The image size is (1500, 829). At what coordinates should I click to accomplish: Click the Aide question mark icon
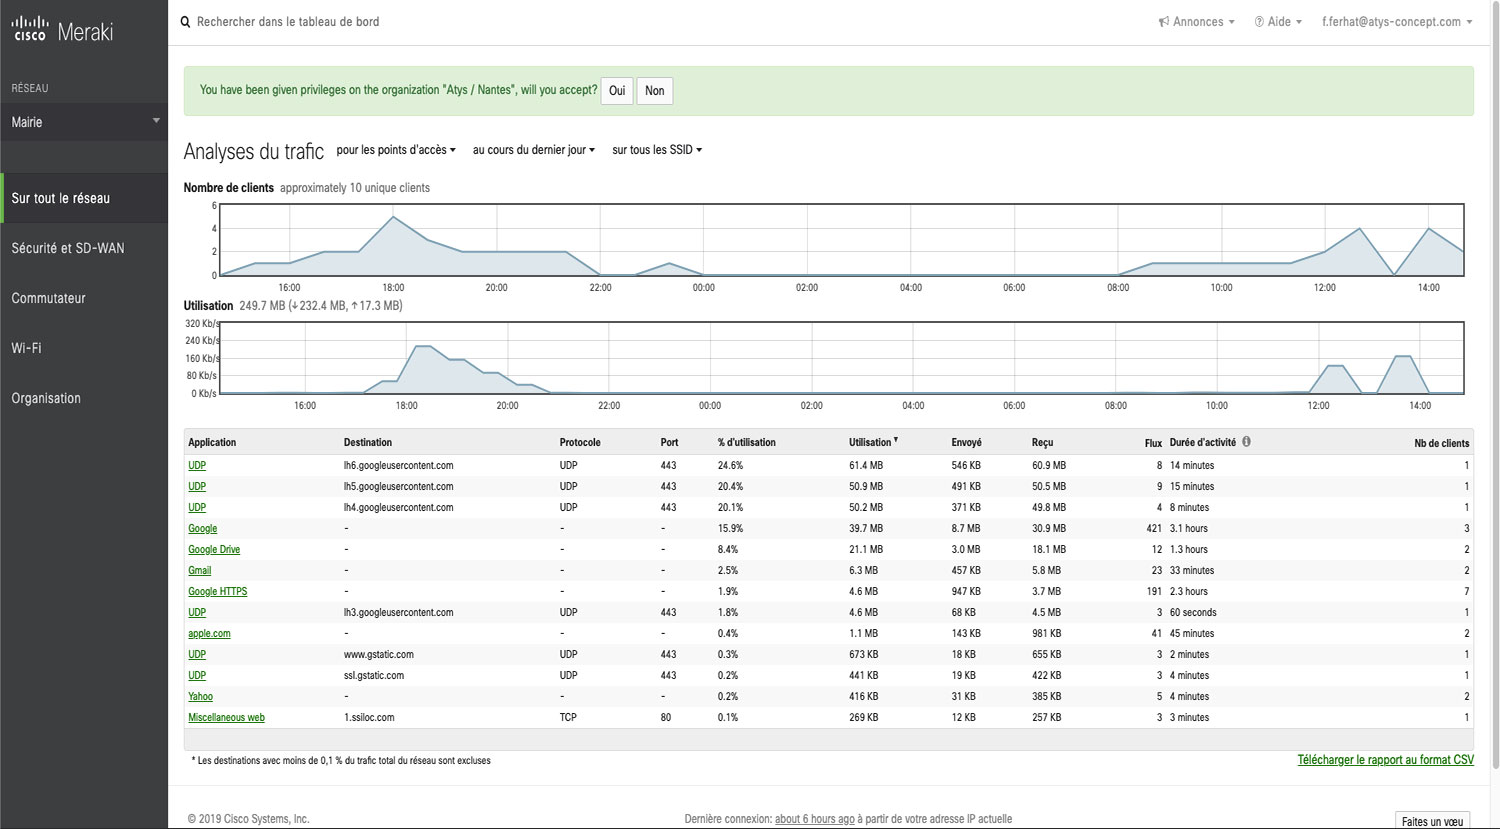coord(1259,22)
